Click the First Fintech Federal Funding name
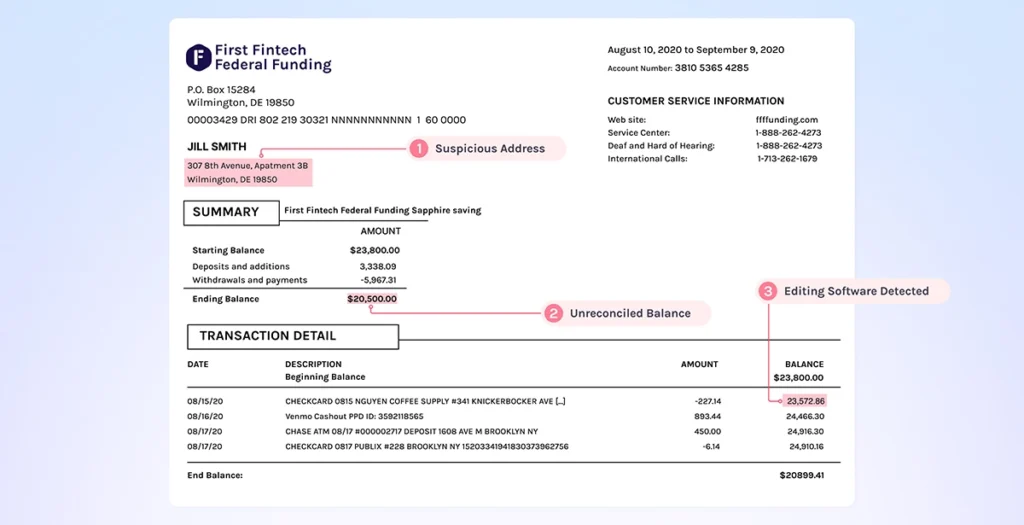This screenshot has height=525, width=1024. 273,57
